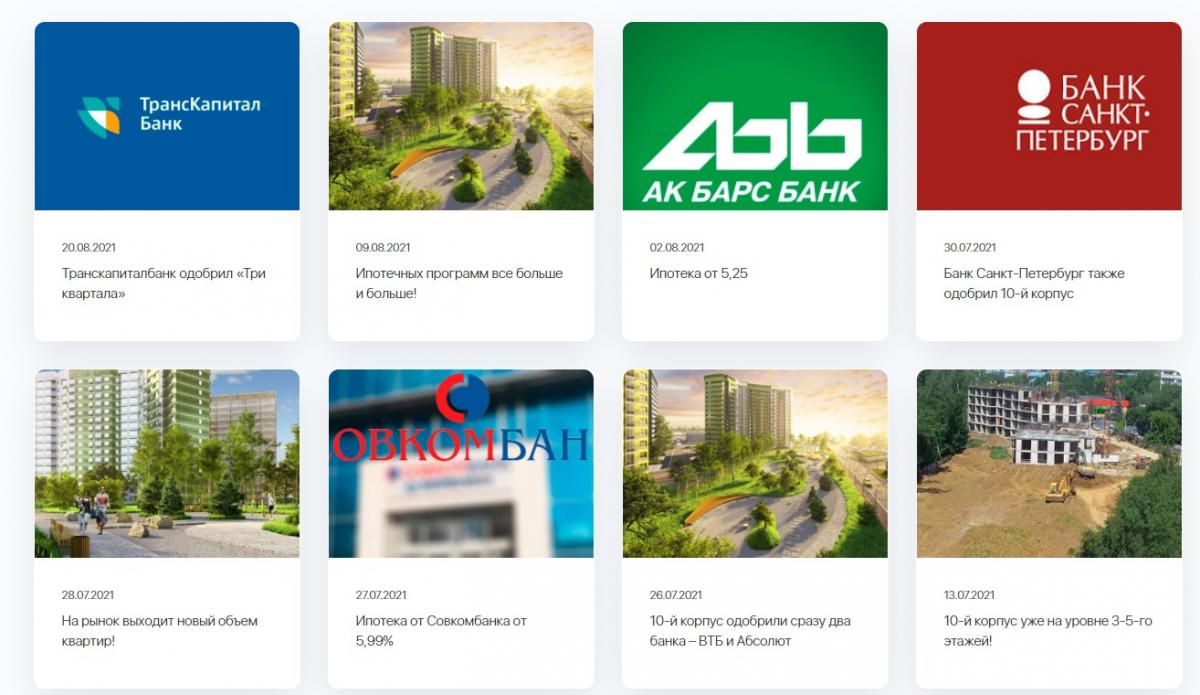Click the construction site photo thumbnail
The image size is (1200, 695).
click(x=1049, y=464)
